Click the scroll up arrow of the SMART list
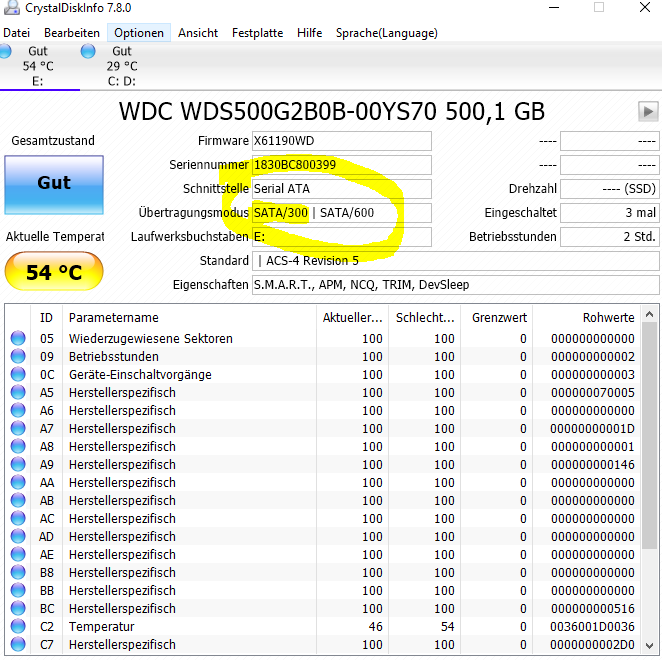Screen dimensions: 662x660 (650, 315)
